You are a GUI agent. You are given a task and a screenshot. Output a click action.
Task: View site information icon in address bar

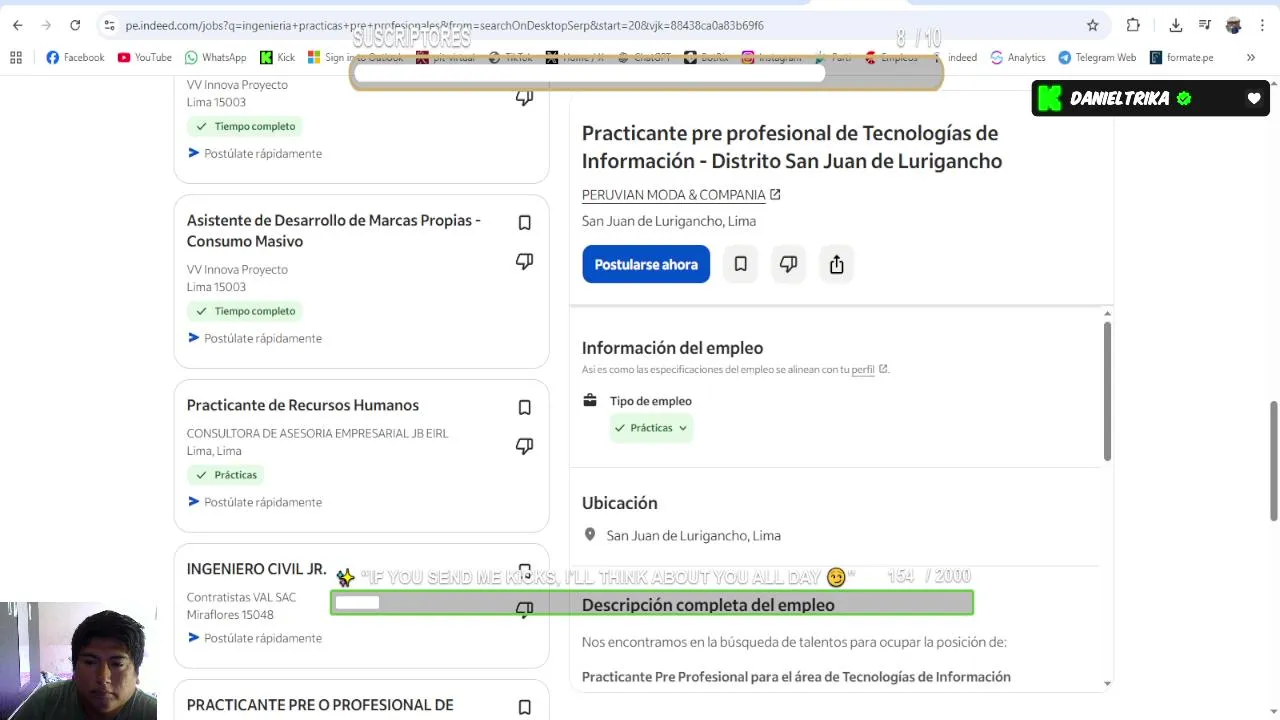110,25
